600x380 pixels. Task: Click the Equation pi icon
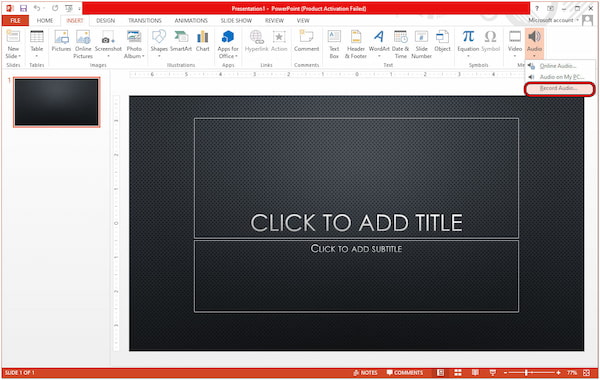tap(468, 37)
